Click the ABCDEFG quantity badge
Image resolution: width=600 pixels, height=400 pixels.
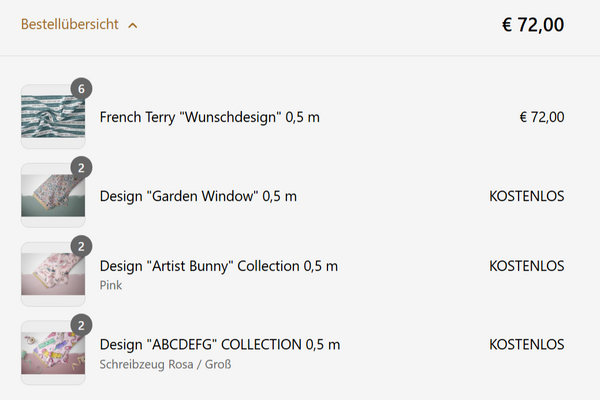pyautogui.click(x=81, y=325)
